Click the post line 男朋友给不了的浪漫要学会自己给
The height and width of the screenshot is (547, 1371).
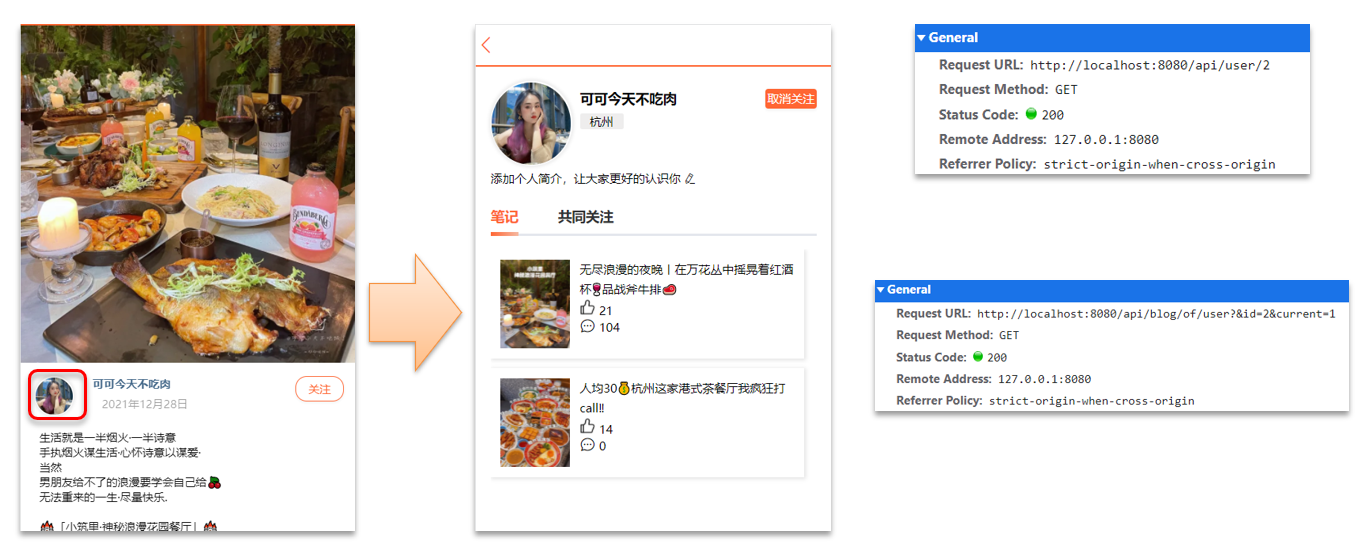(130, 482)
